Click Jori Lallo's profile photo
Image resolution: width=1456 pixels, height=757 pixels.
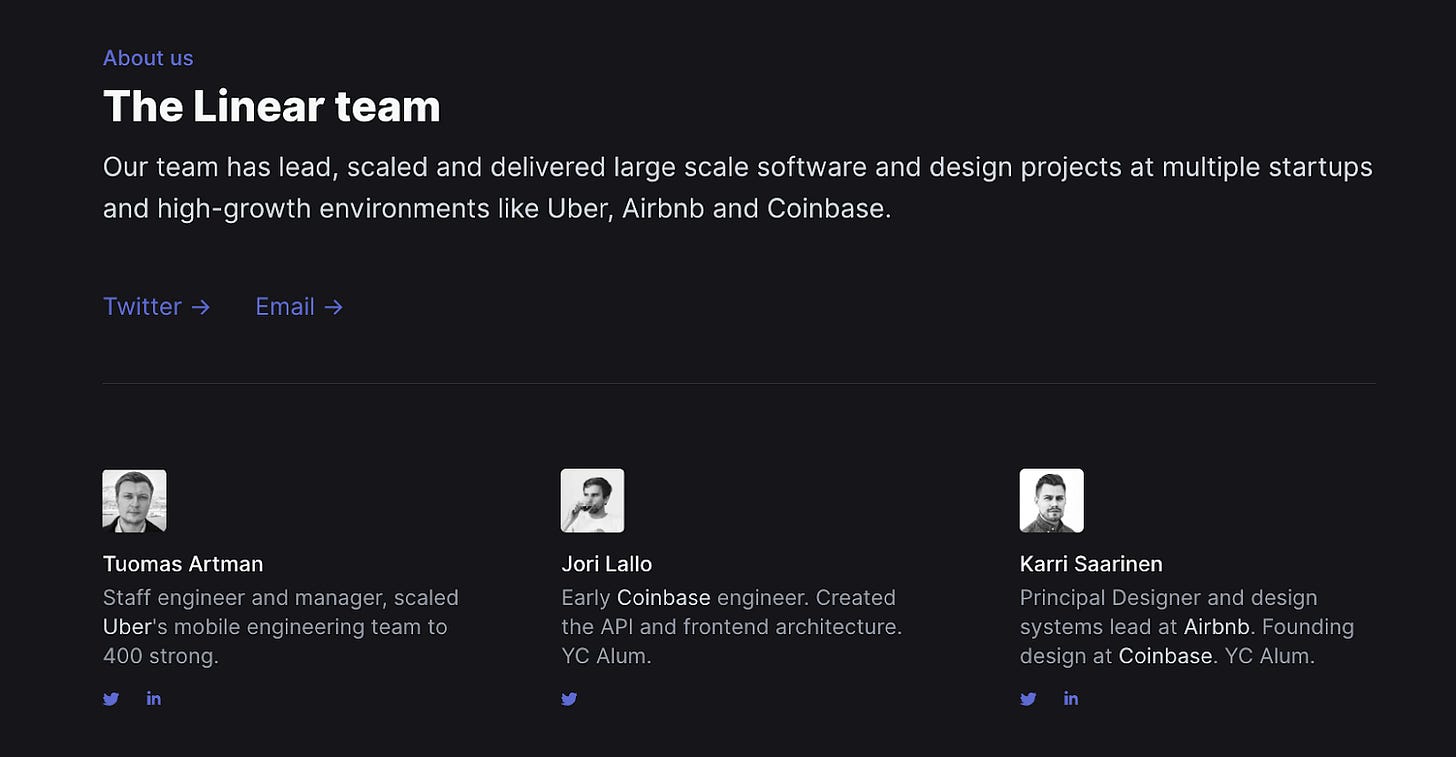pos(593,501)
